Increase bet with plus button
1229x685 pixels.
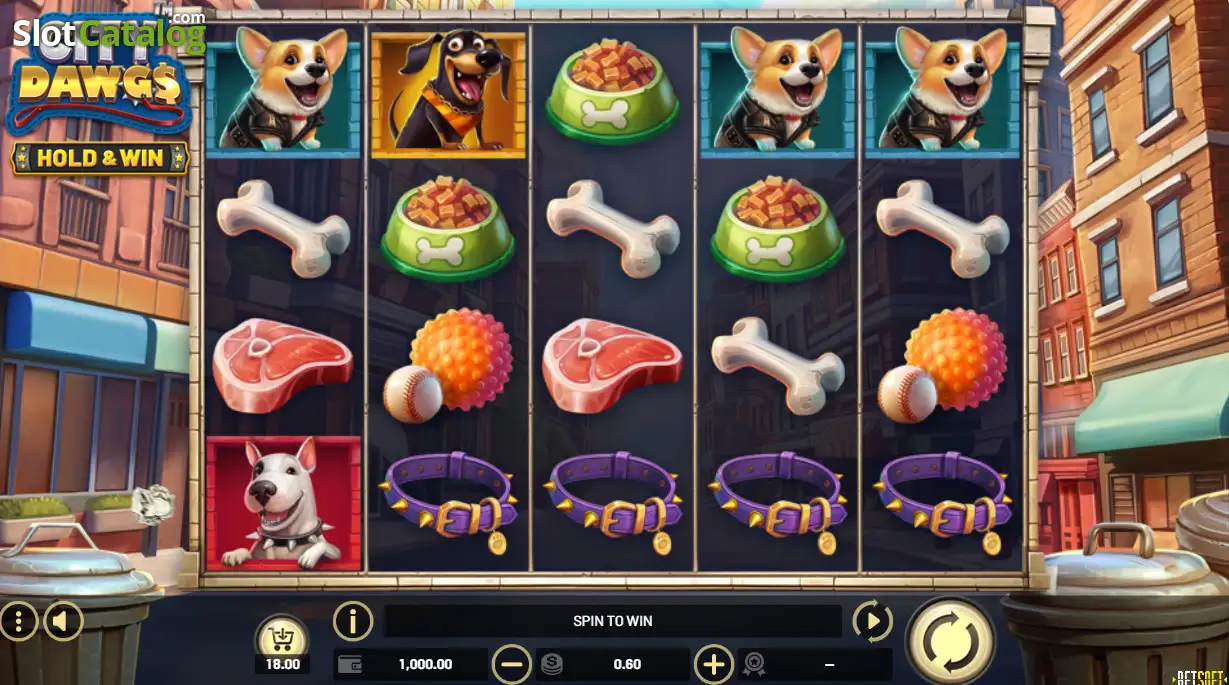click(713, 664)
